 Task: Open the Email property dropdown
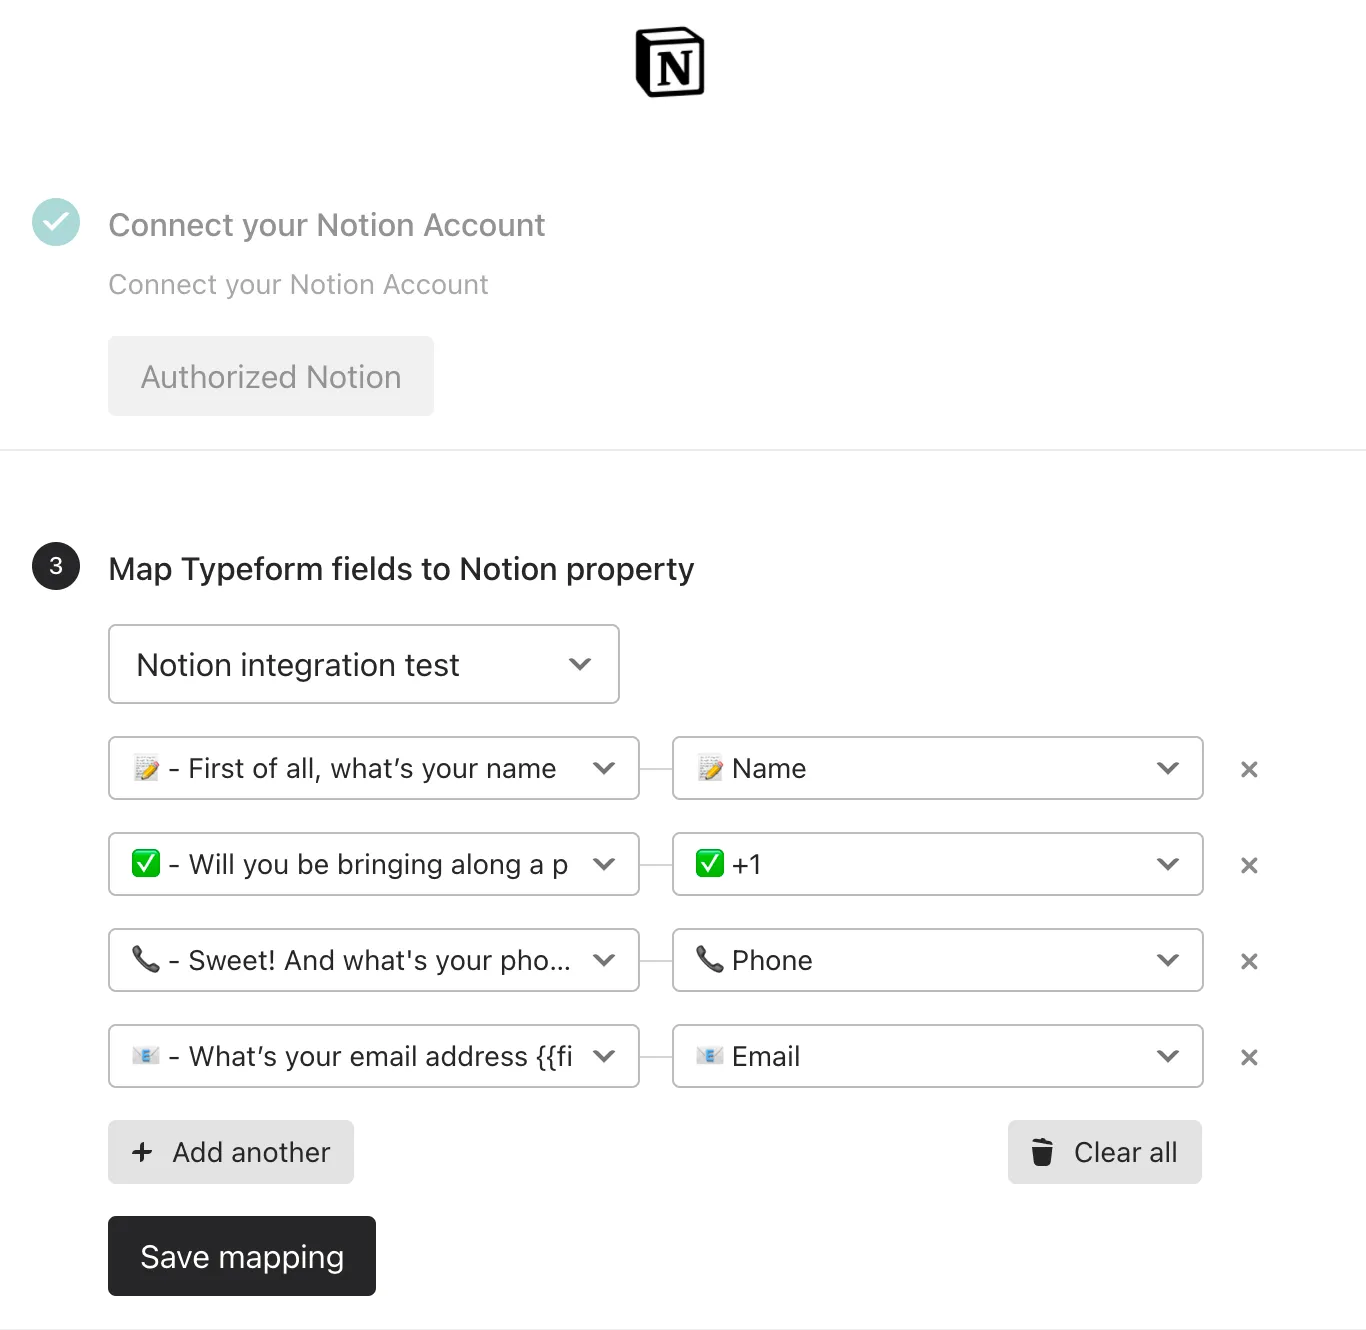tap(938, 1056)
